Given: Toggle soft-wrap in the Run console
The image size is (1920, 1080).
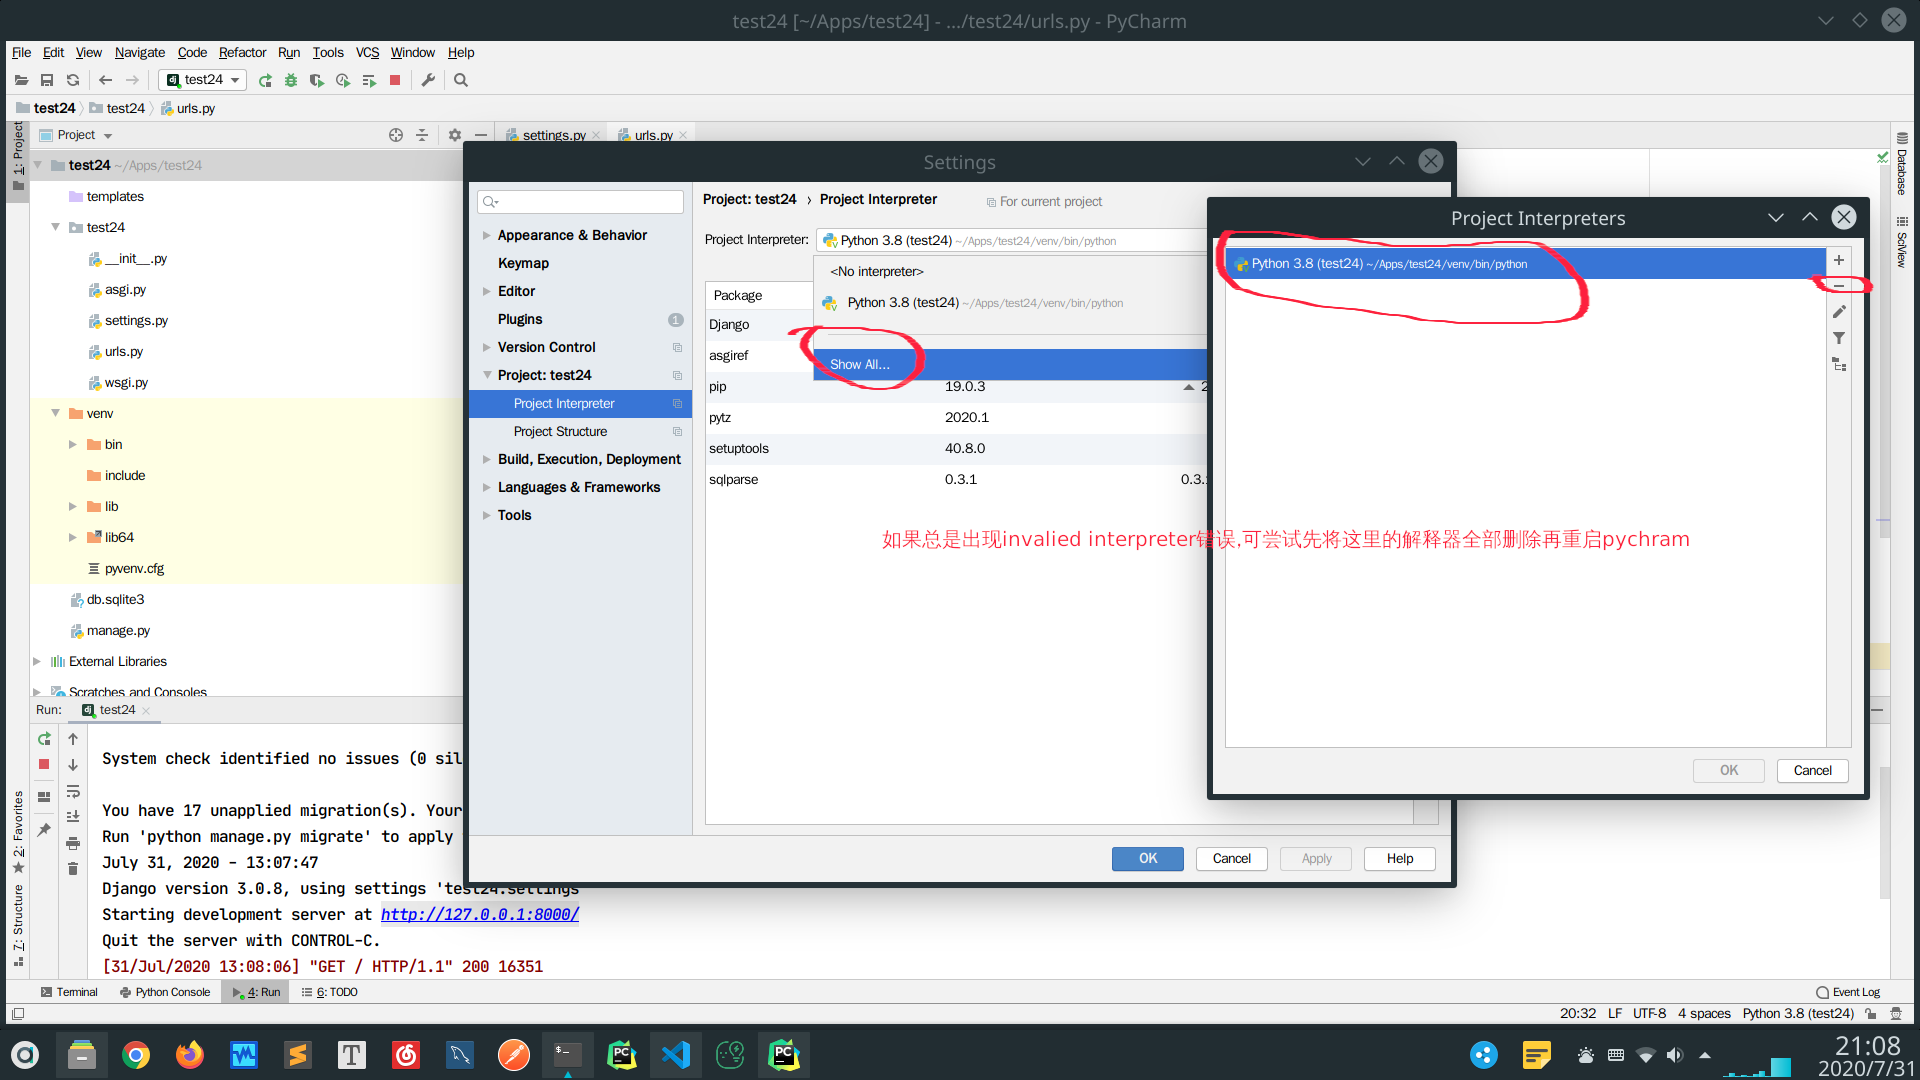Looking at the screenshot, I should pos(73,791).
